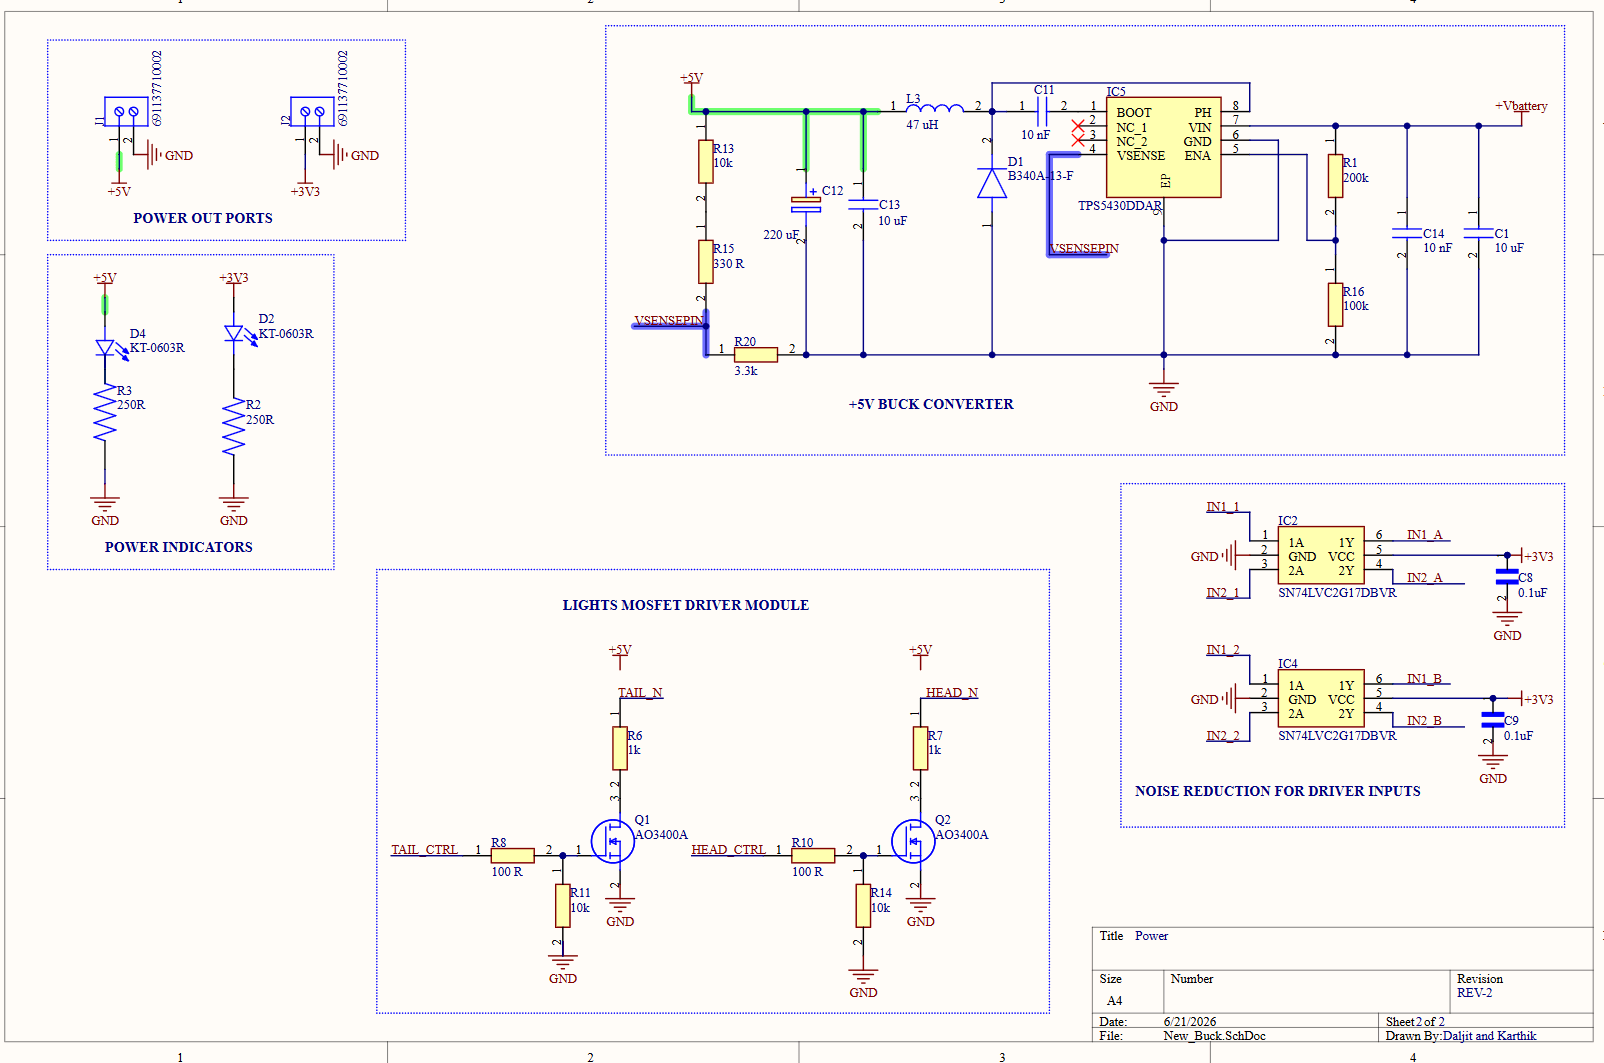Click the 'POWER OUT PORTS' title text
The height and width of the screenshot is (1063, 1604).
click(203, 218)
